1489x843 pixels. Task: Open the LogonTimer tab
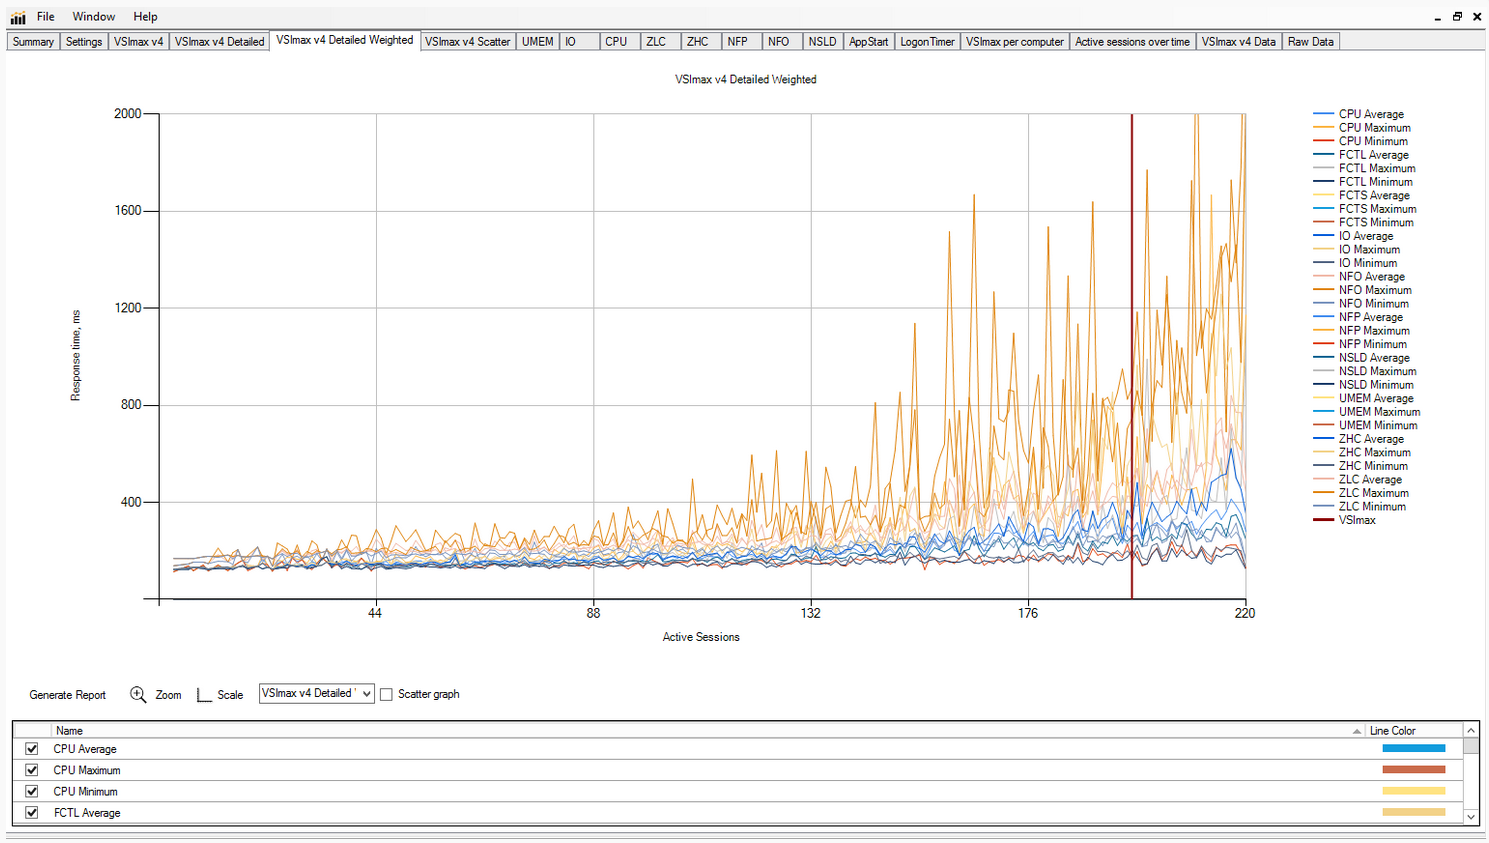point(927,42)
